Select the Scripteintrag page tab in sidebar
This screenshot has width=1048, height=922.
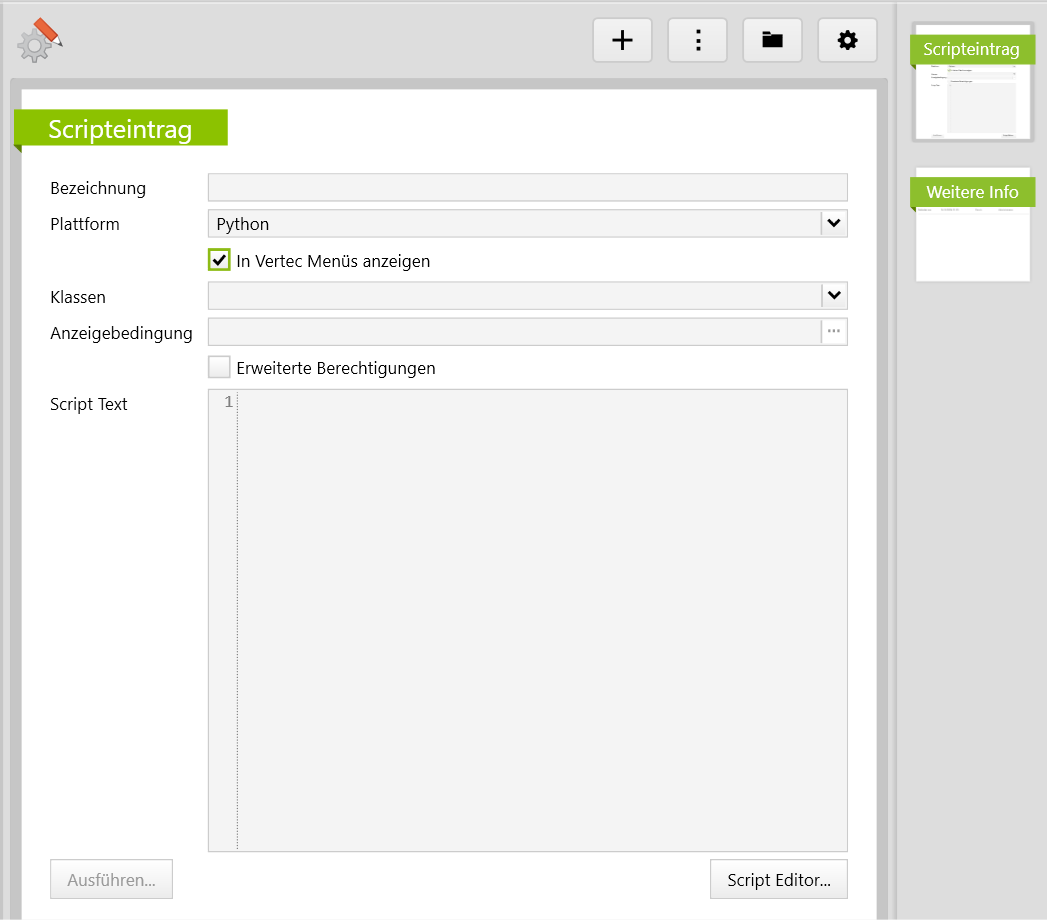[x=971, y=49]
